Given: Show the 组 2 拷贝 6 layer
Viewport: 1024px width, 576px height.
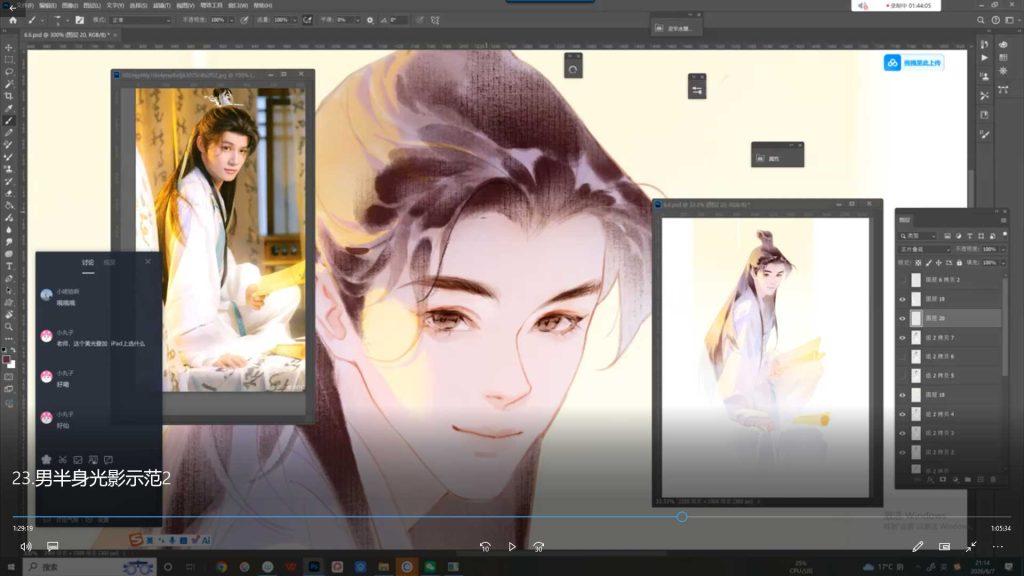Looking at the screenshot, I should [903, 357].
